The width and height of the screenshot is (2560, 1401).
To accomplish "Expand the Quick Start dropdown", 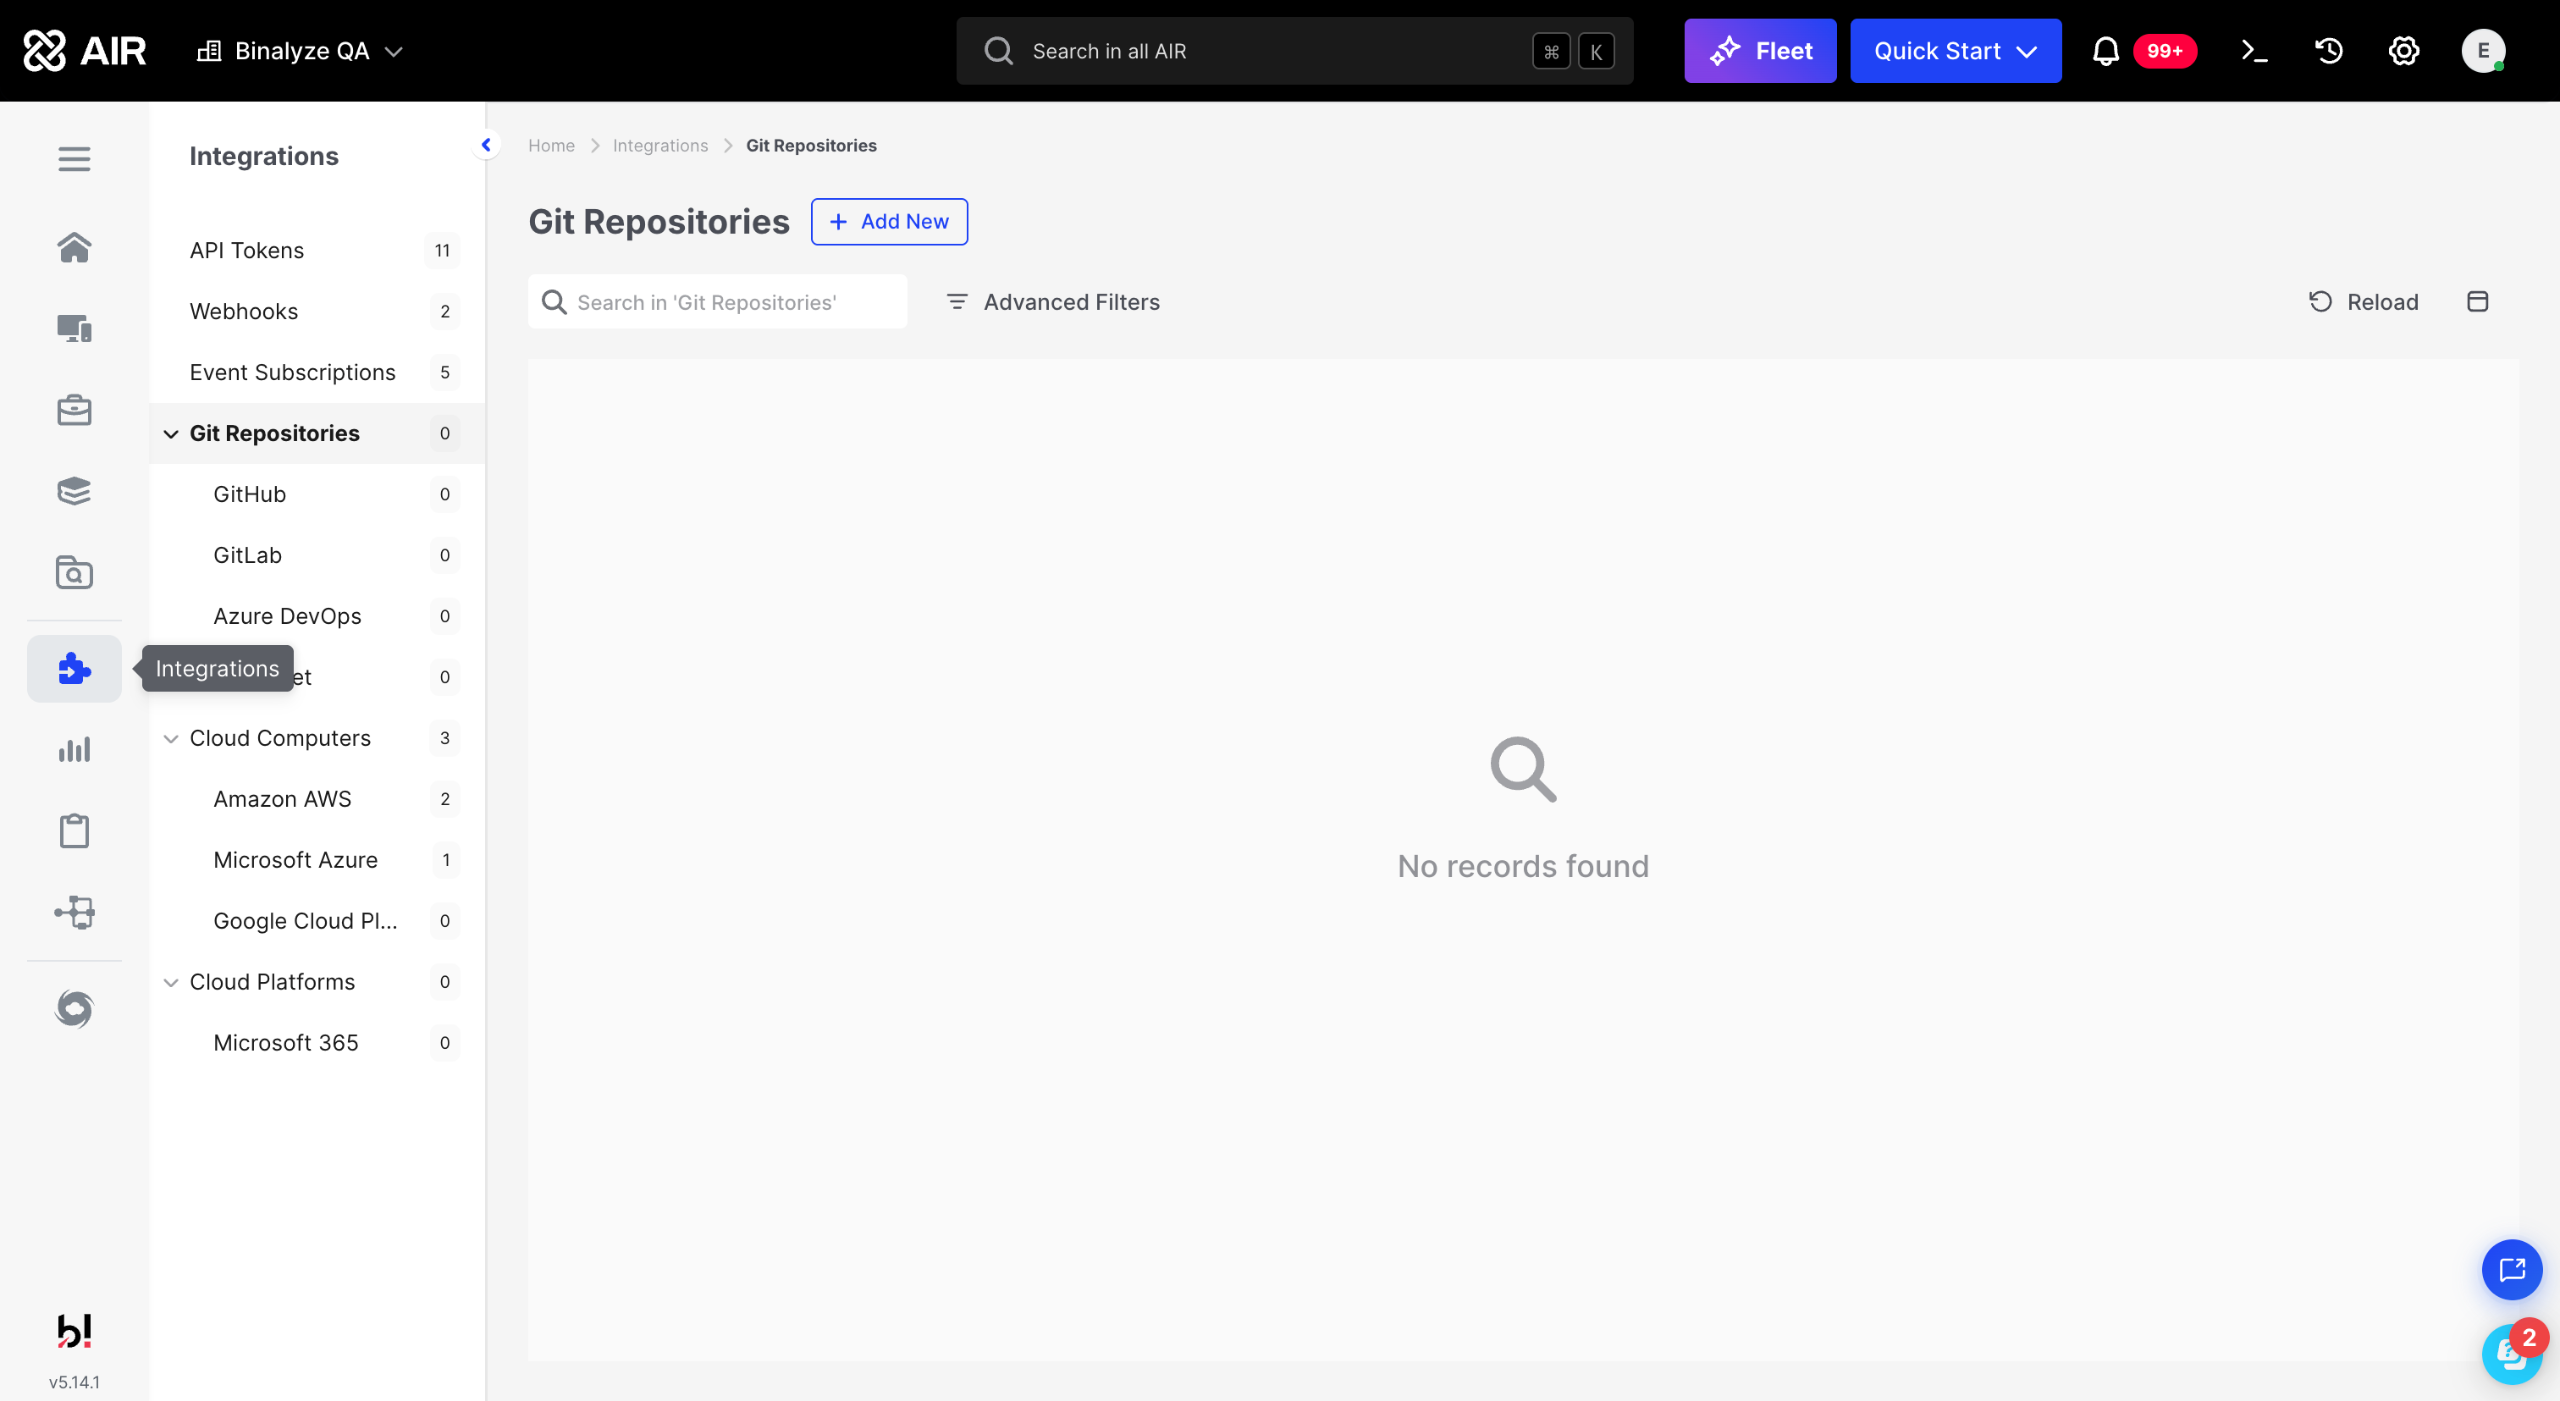I will click(x=1955, y=51).
